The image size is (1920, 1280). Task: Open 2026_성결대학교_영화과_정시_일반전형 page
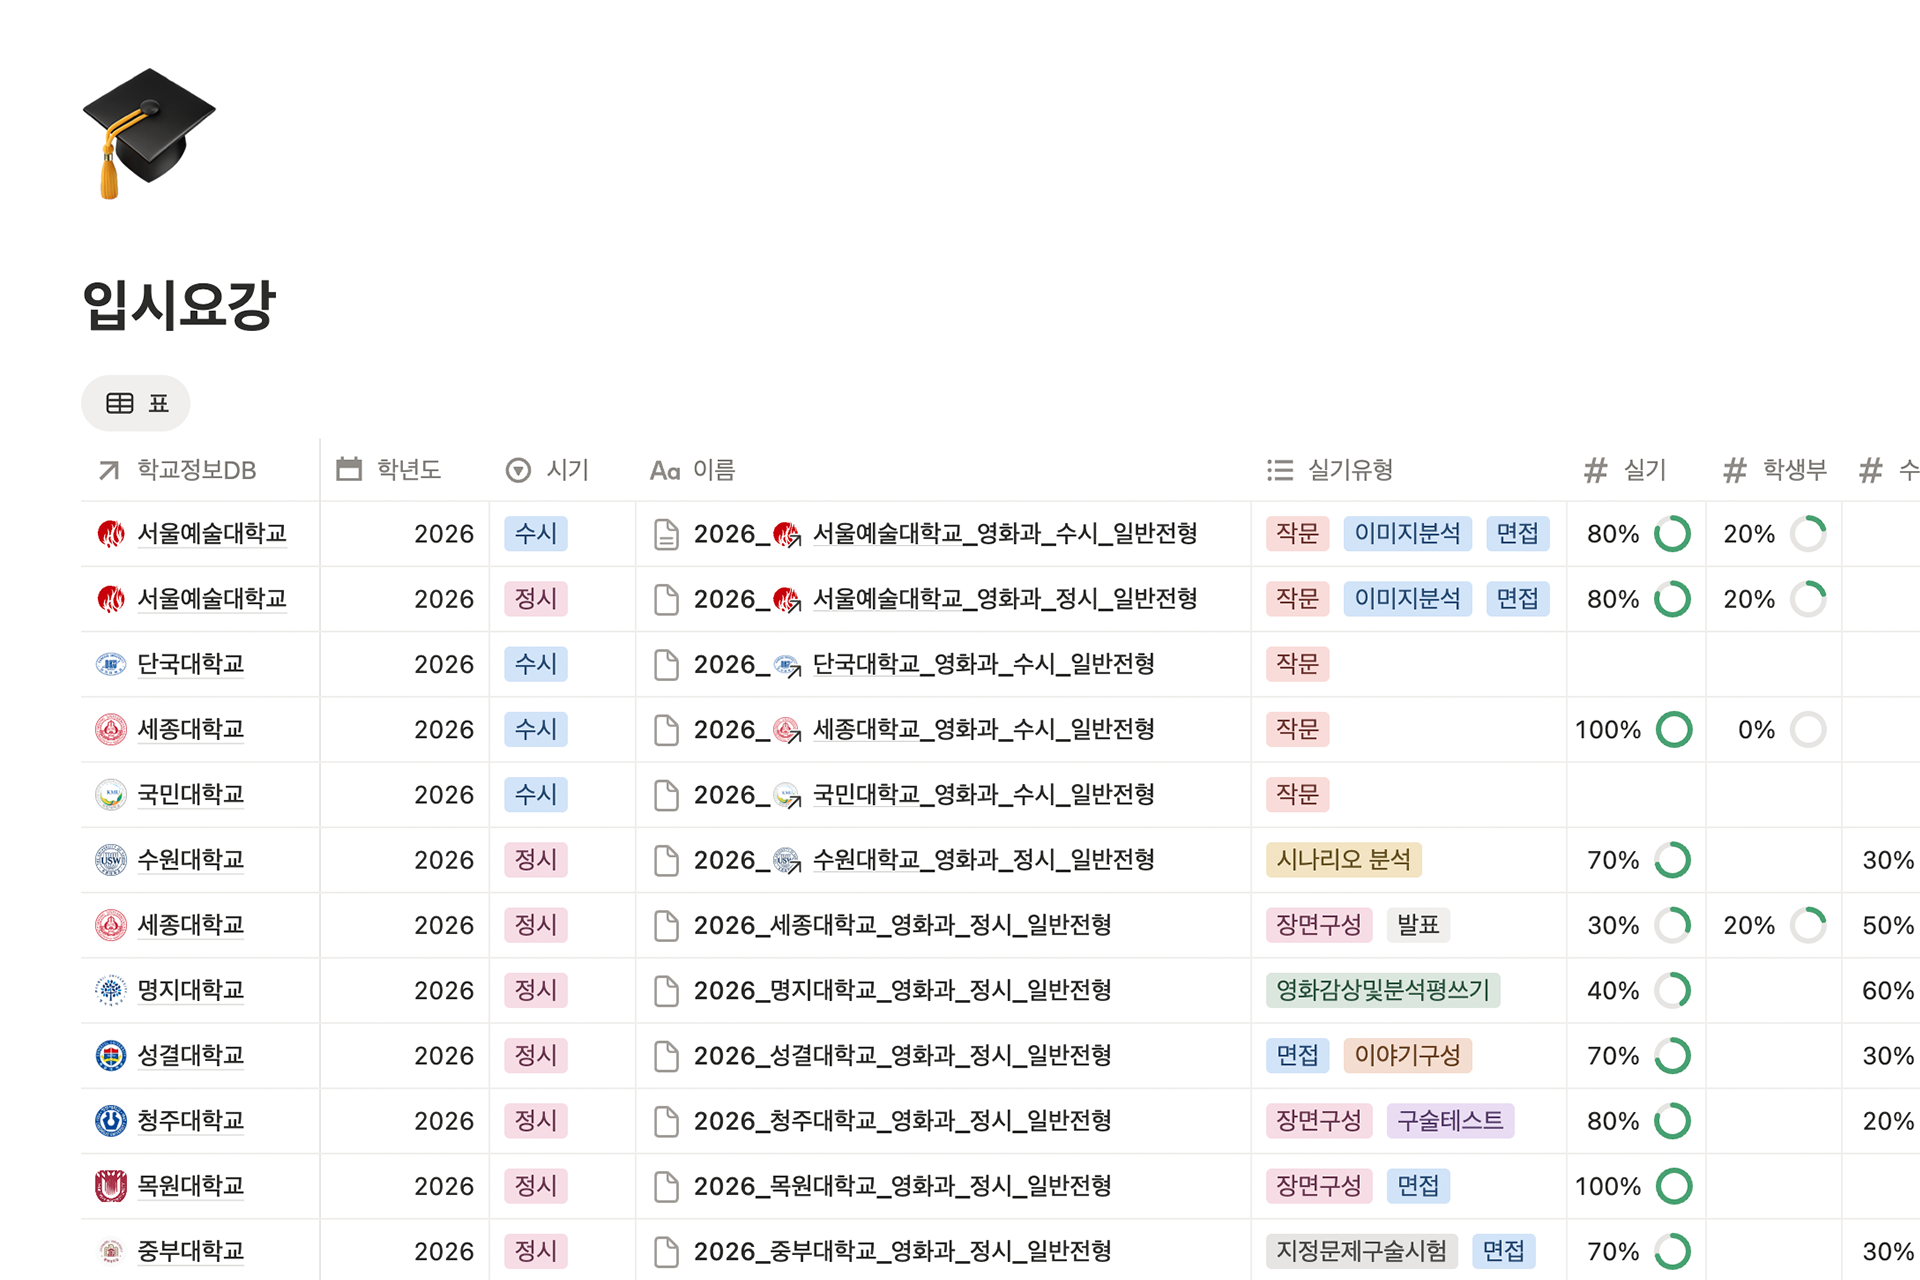click(x=903, y=1056)
